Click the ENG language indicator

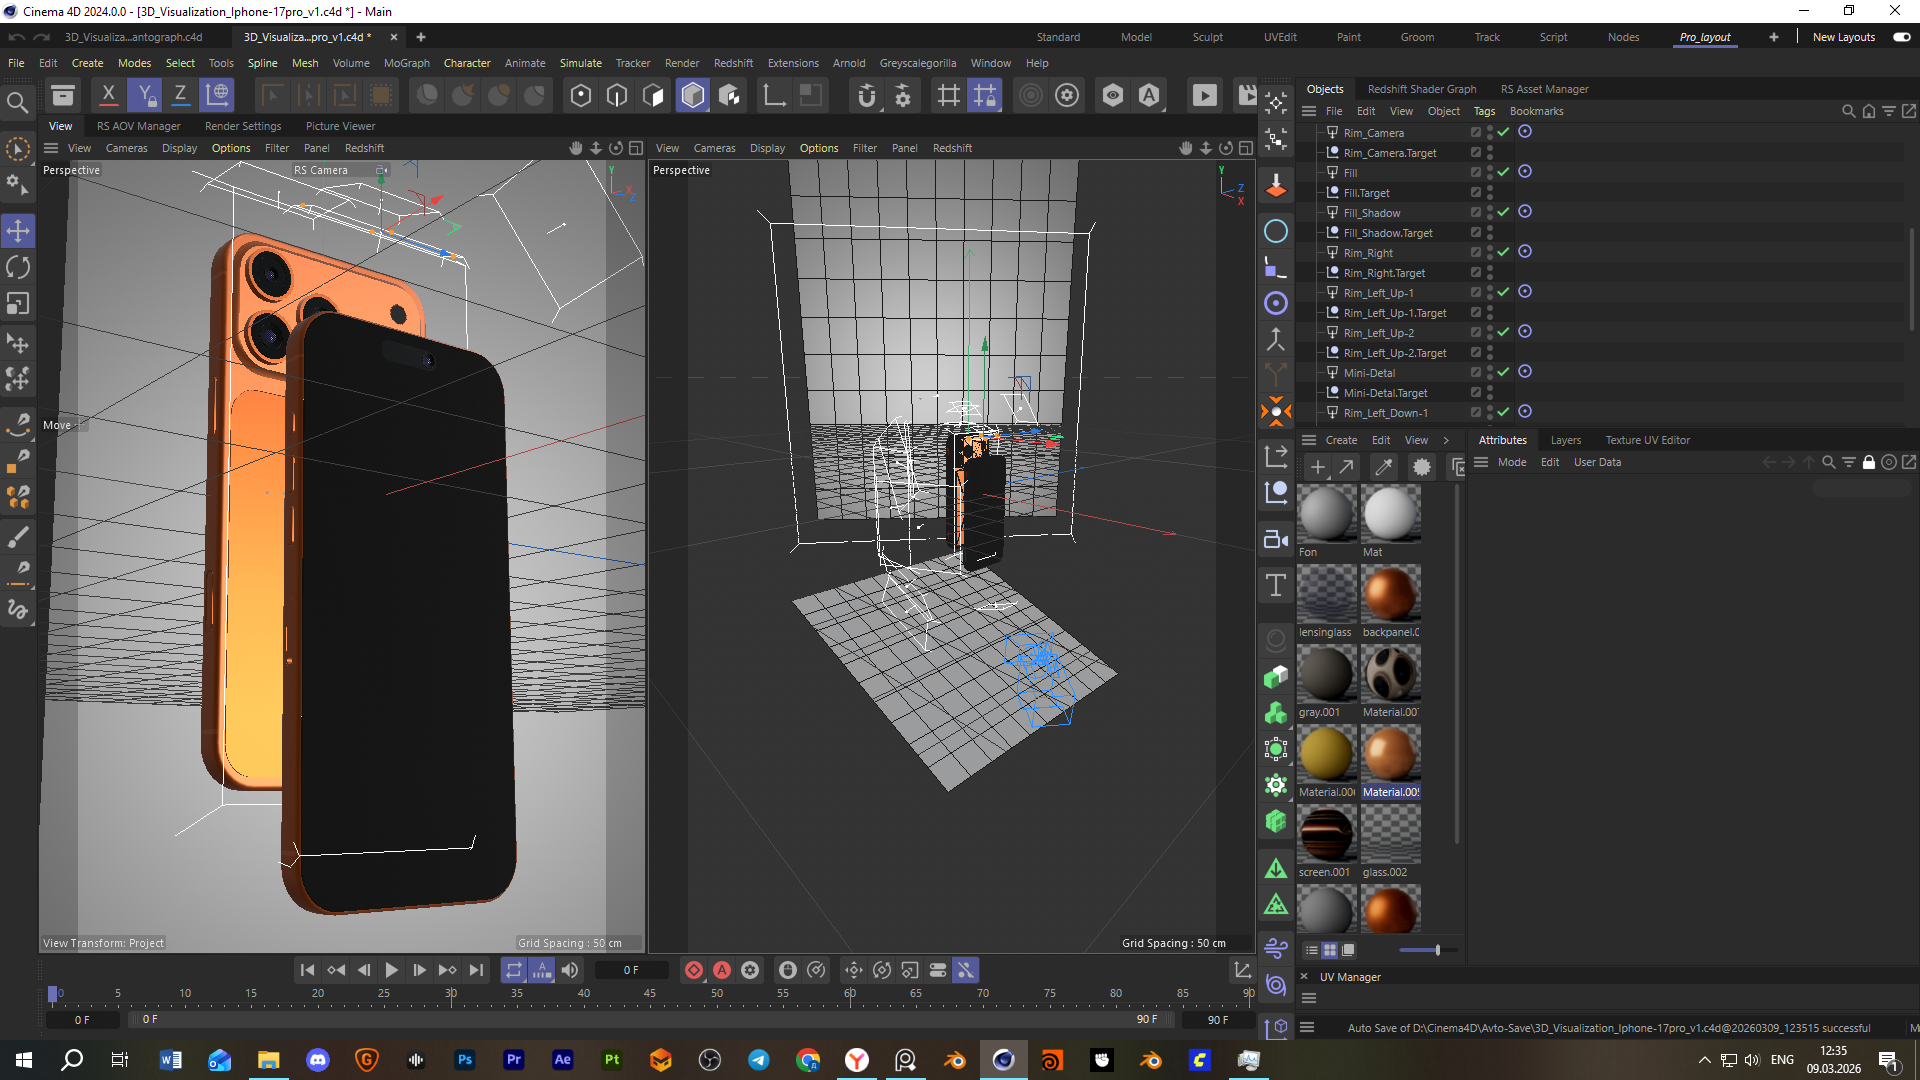(x=1782, y=1060)
